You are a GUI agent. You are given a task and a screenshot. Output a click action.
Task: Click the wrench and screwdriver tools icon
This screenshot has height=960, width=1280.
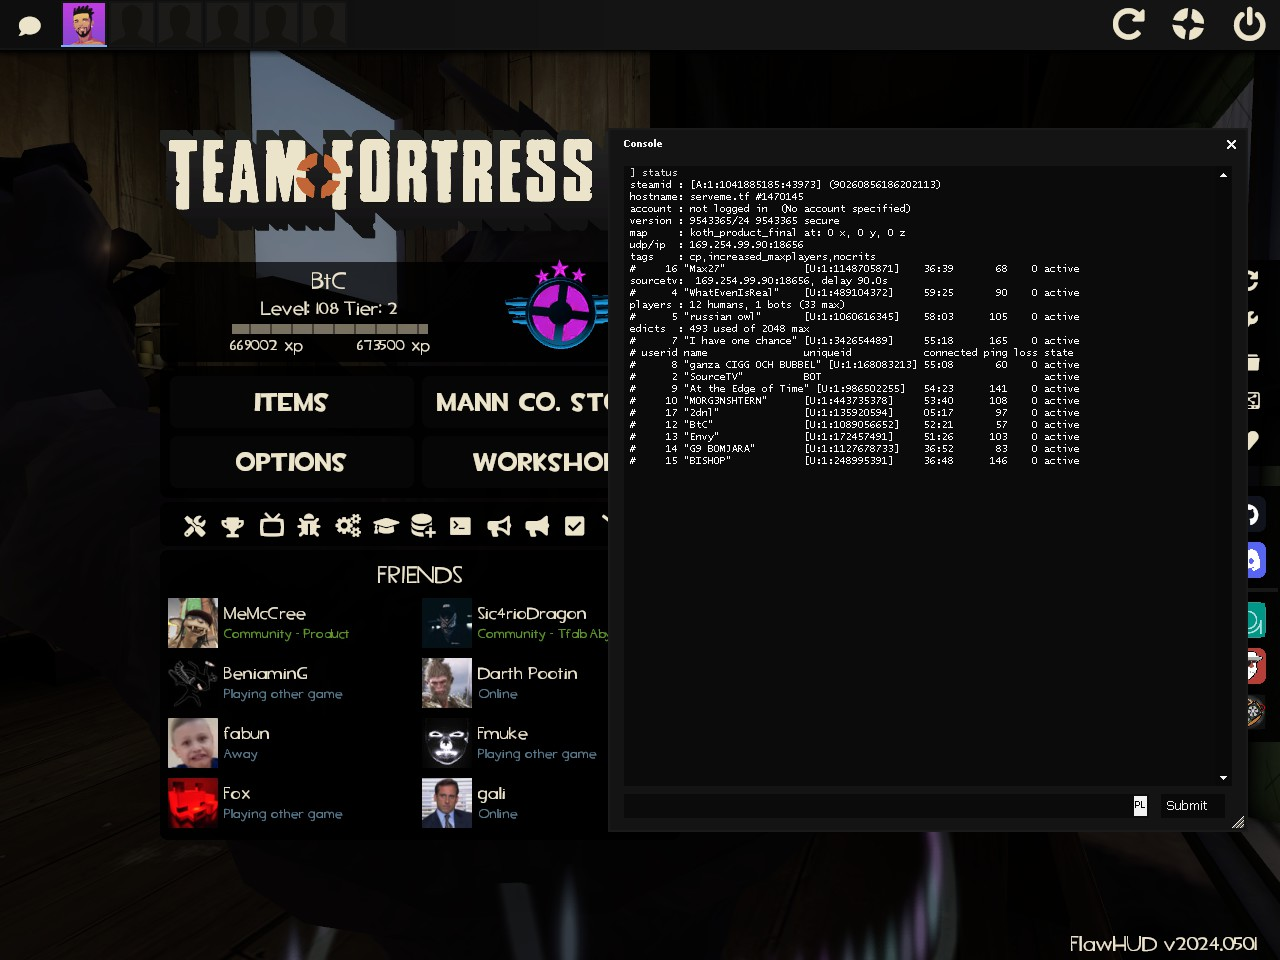pos(195,526)
